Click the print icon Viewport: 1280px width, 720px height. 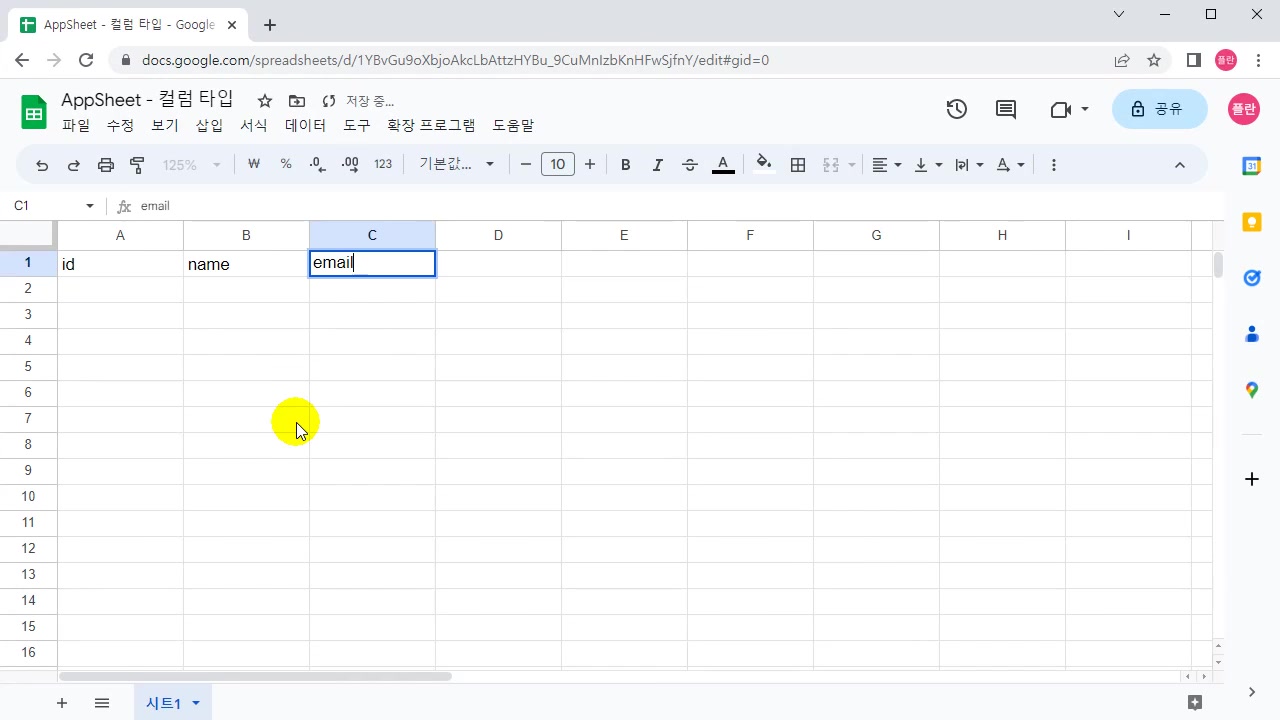(106, 165)
